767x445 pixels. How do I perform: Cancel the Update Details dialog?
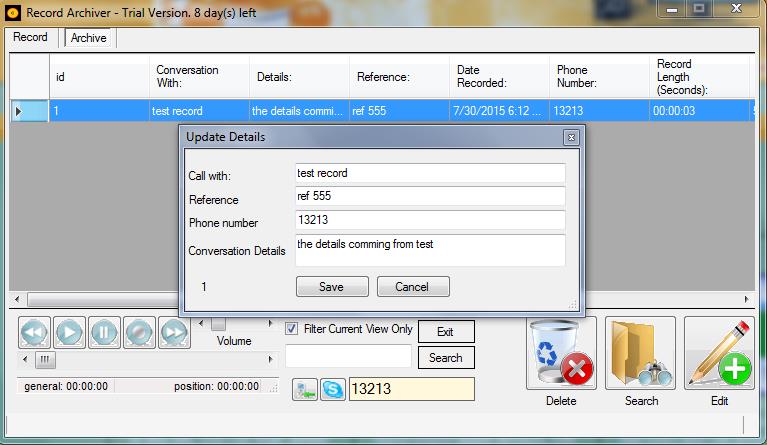coord(412,287)
